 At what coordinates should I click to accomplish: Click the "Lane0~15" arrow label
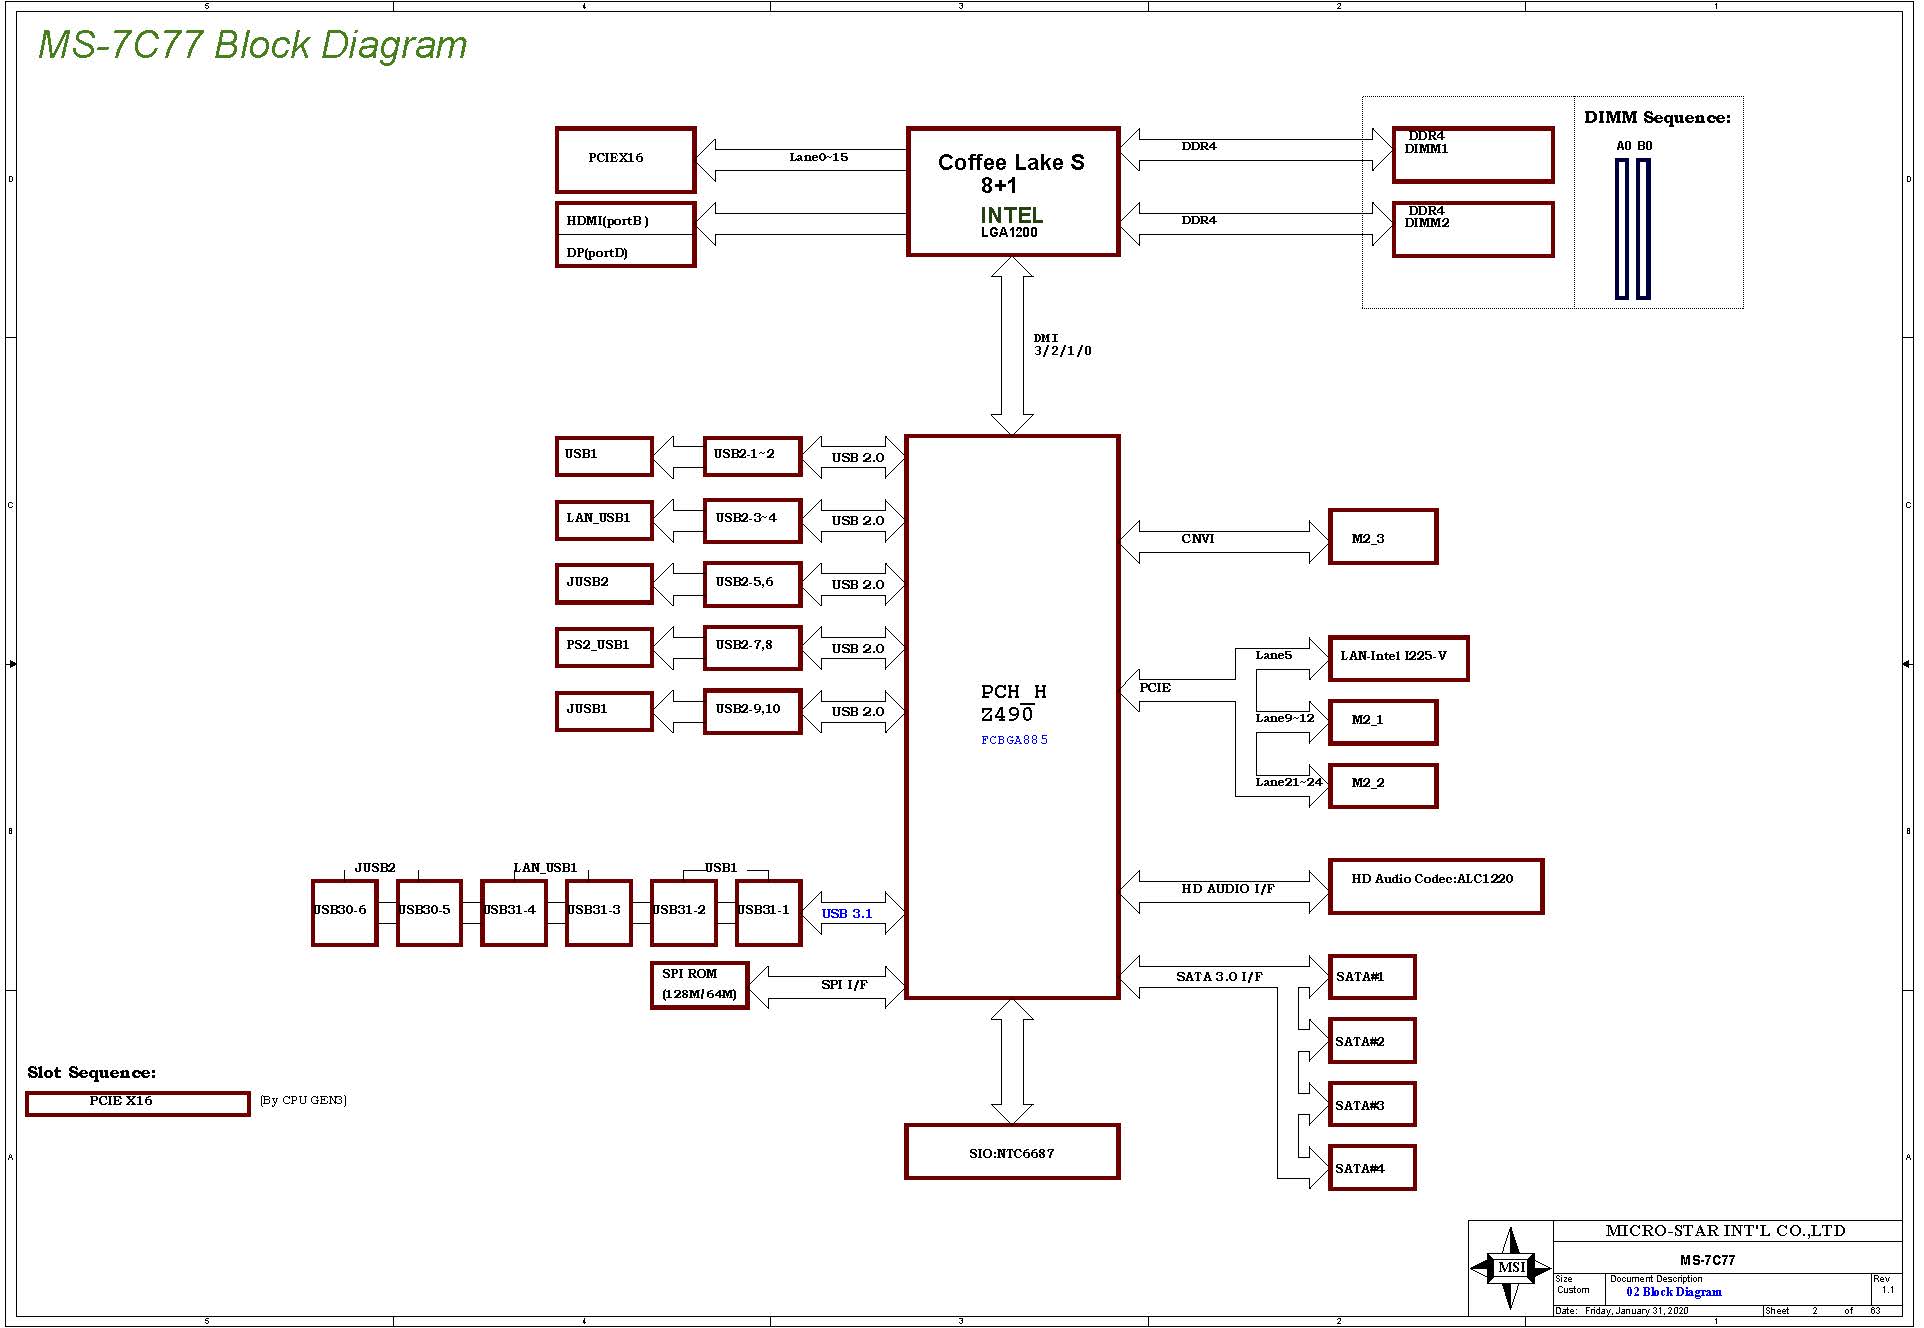click(818, 157)
